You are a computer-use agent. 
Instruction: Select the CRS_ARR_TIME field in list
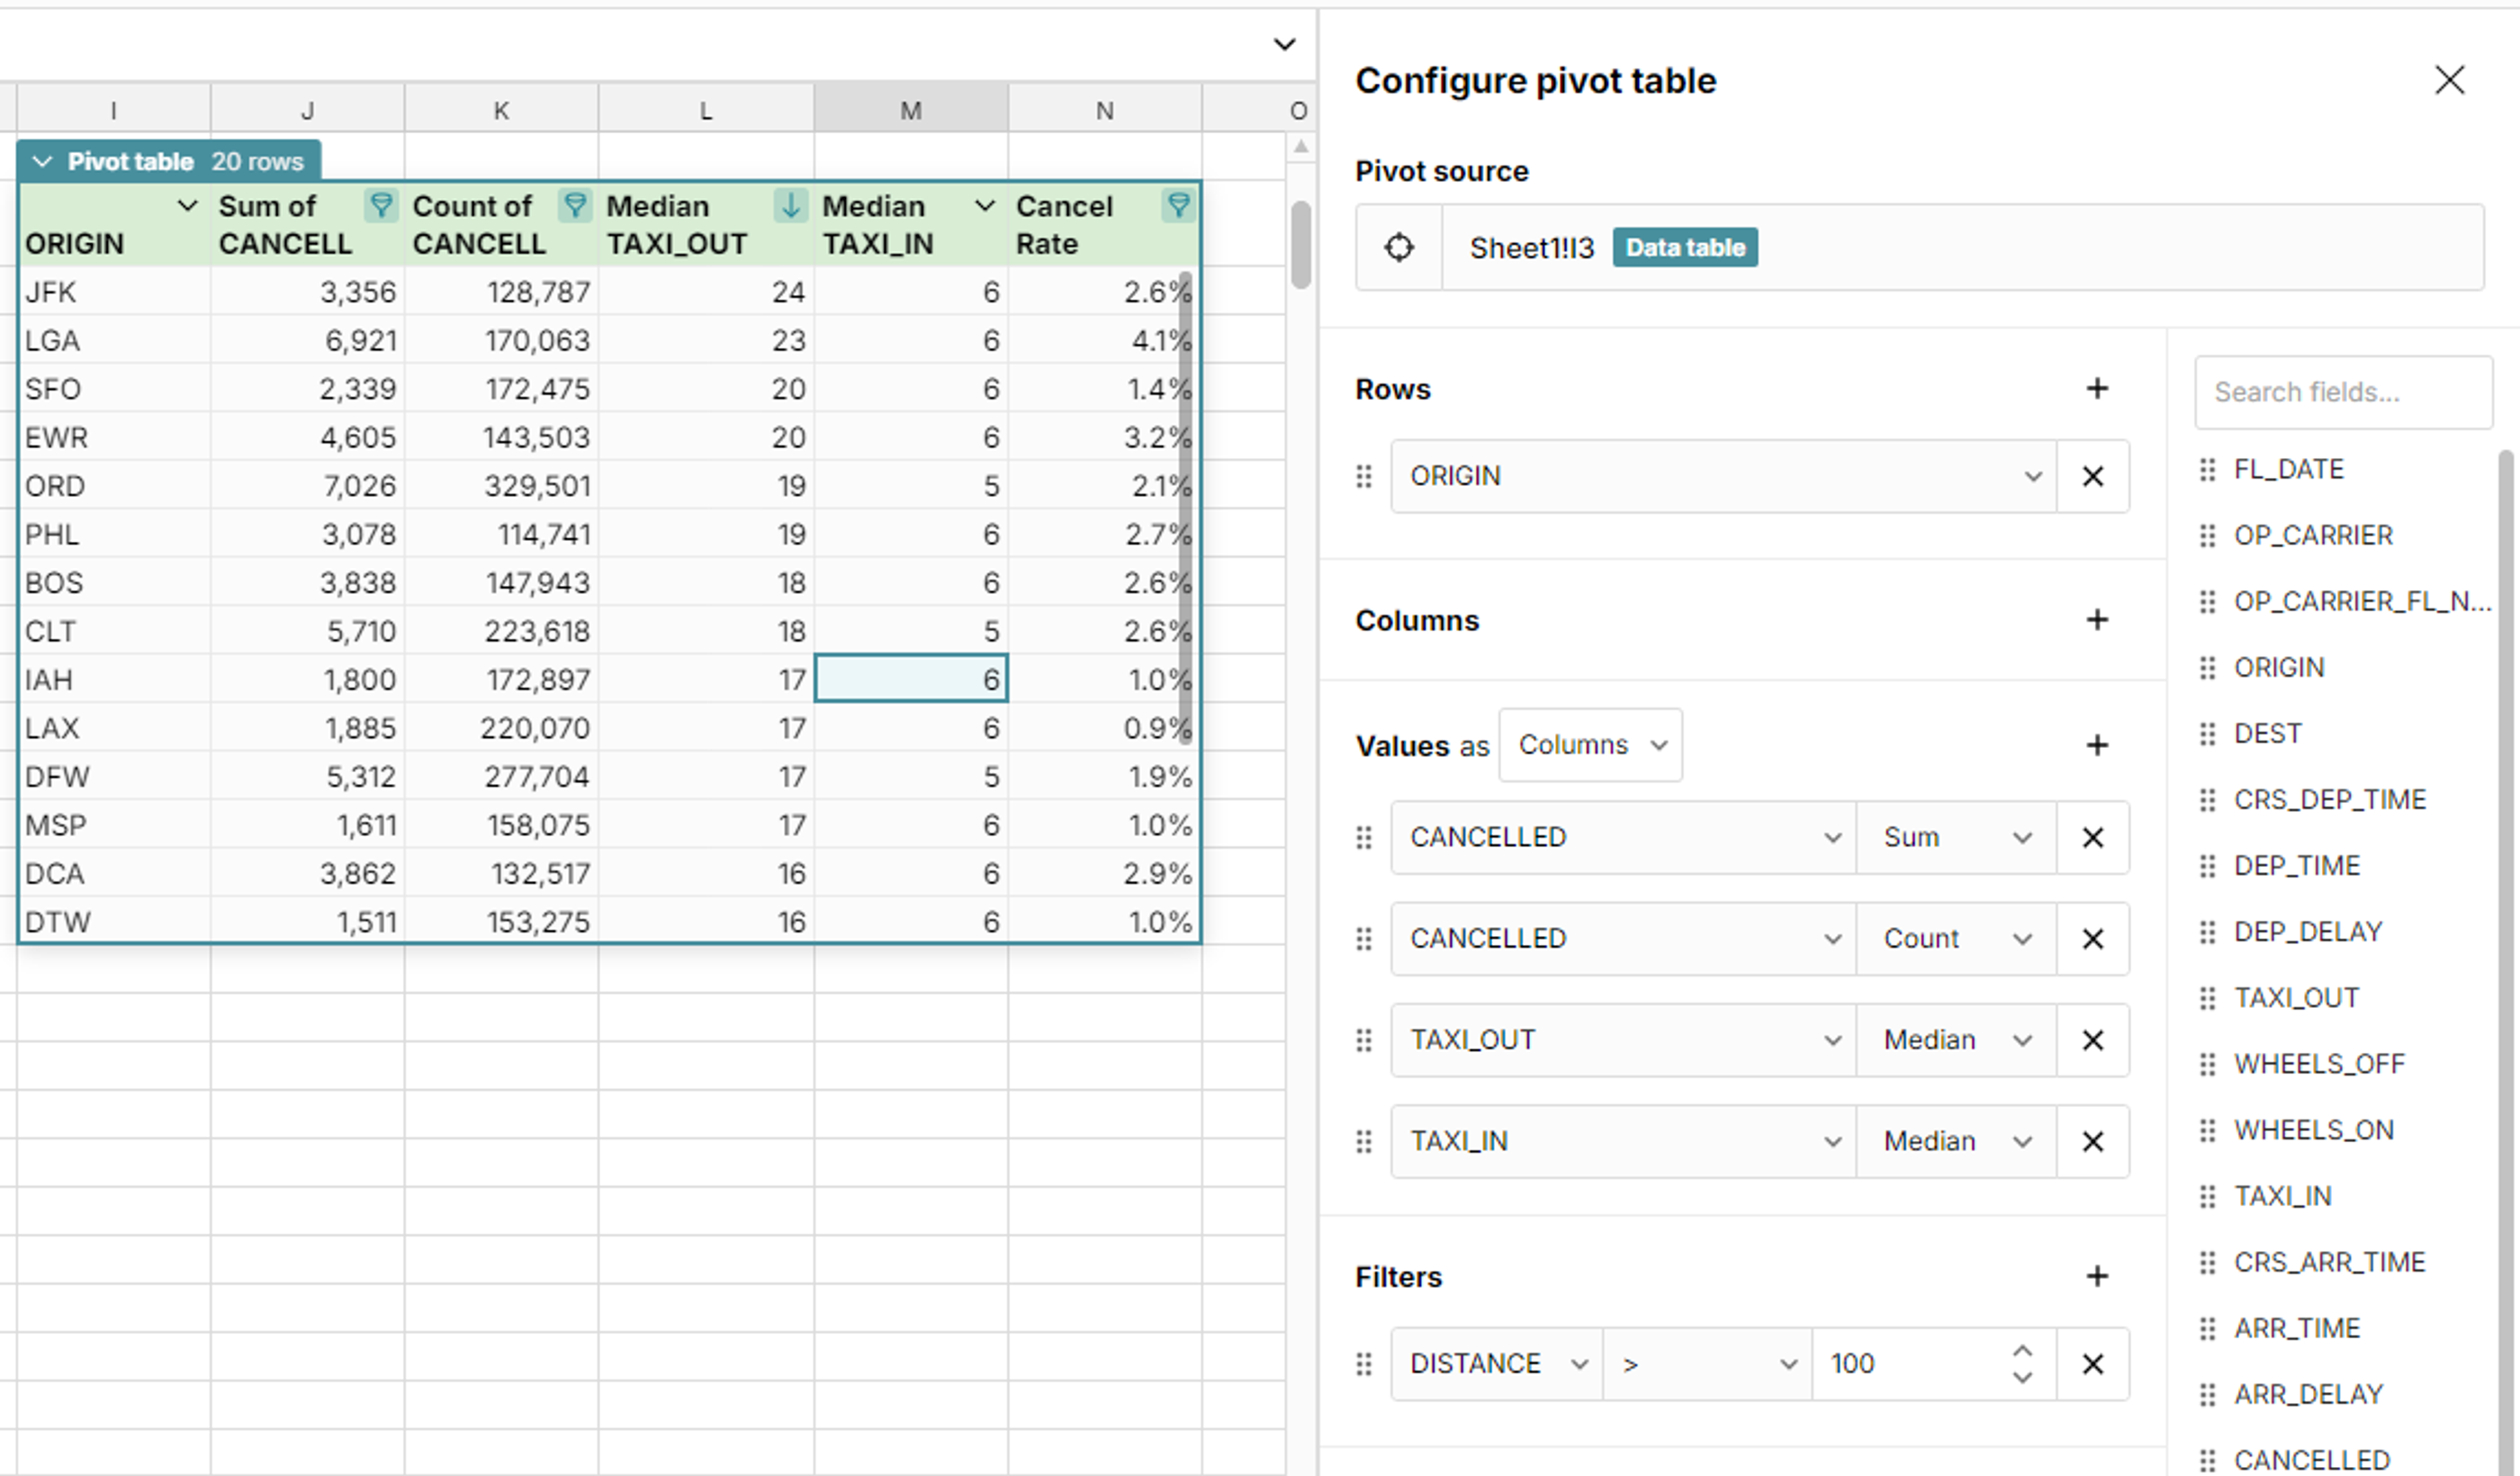tap(2329, 1261)
